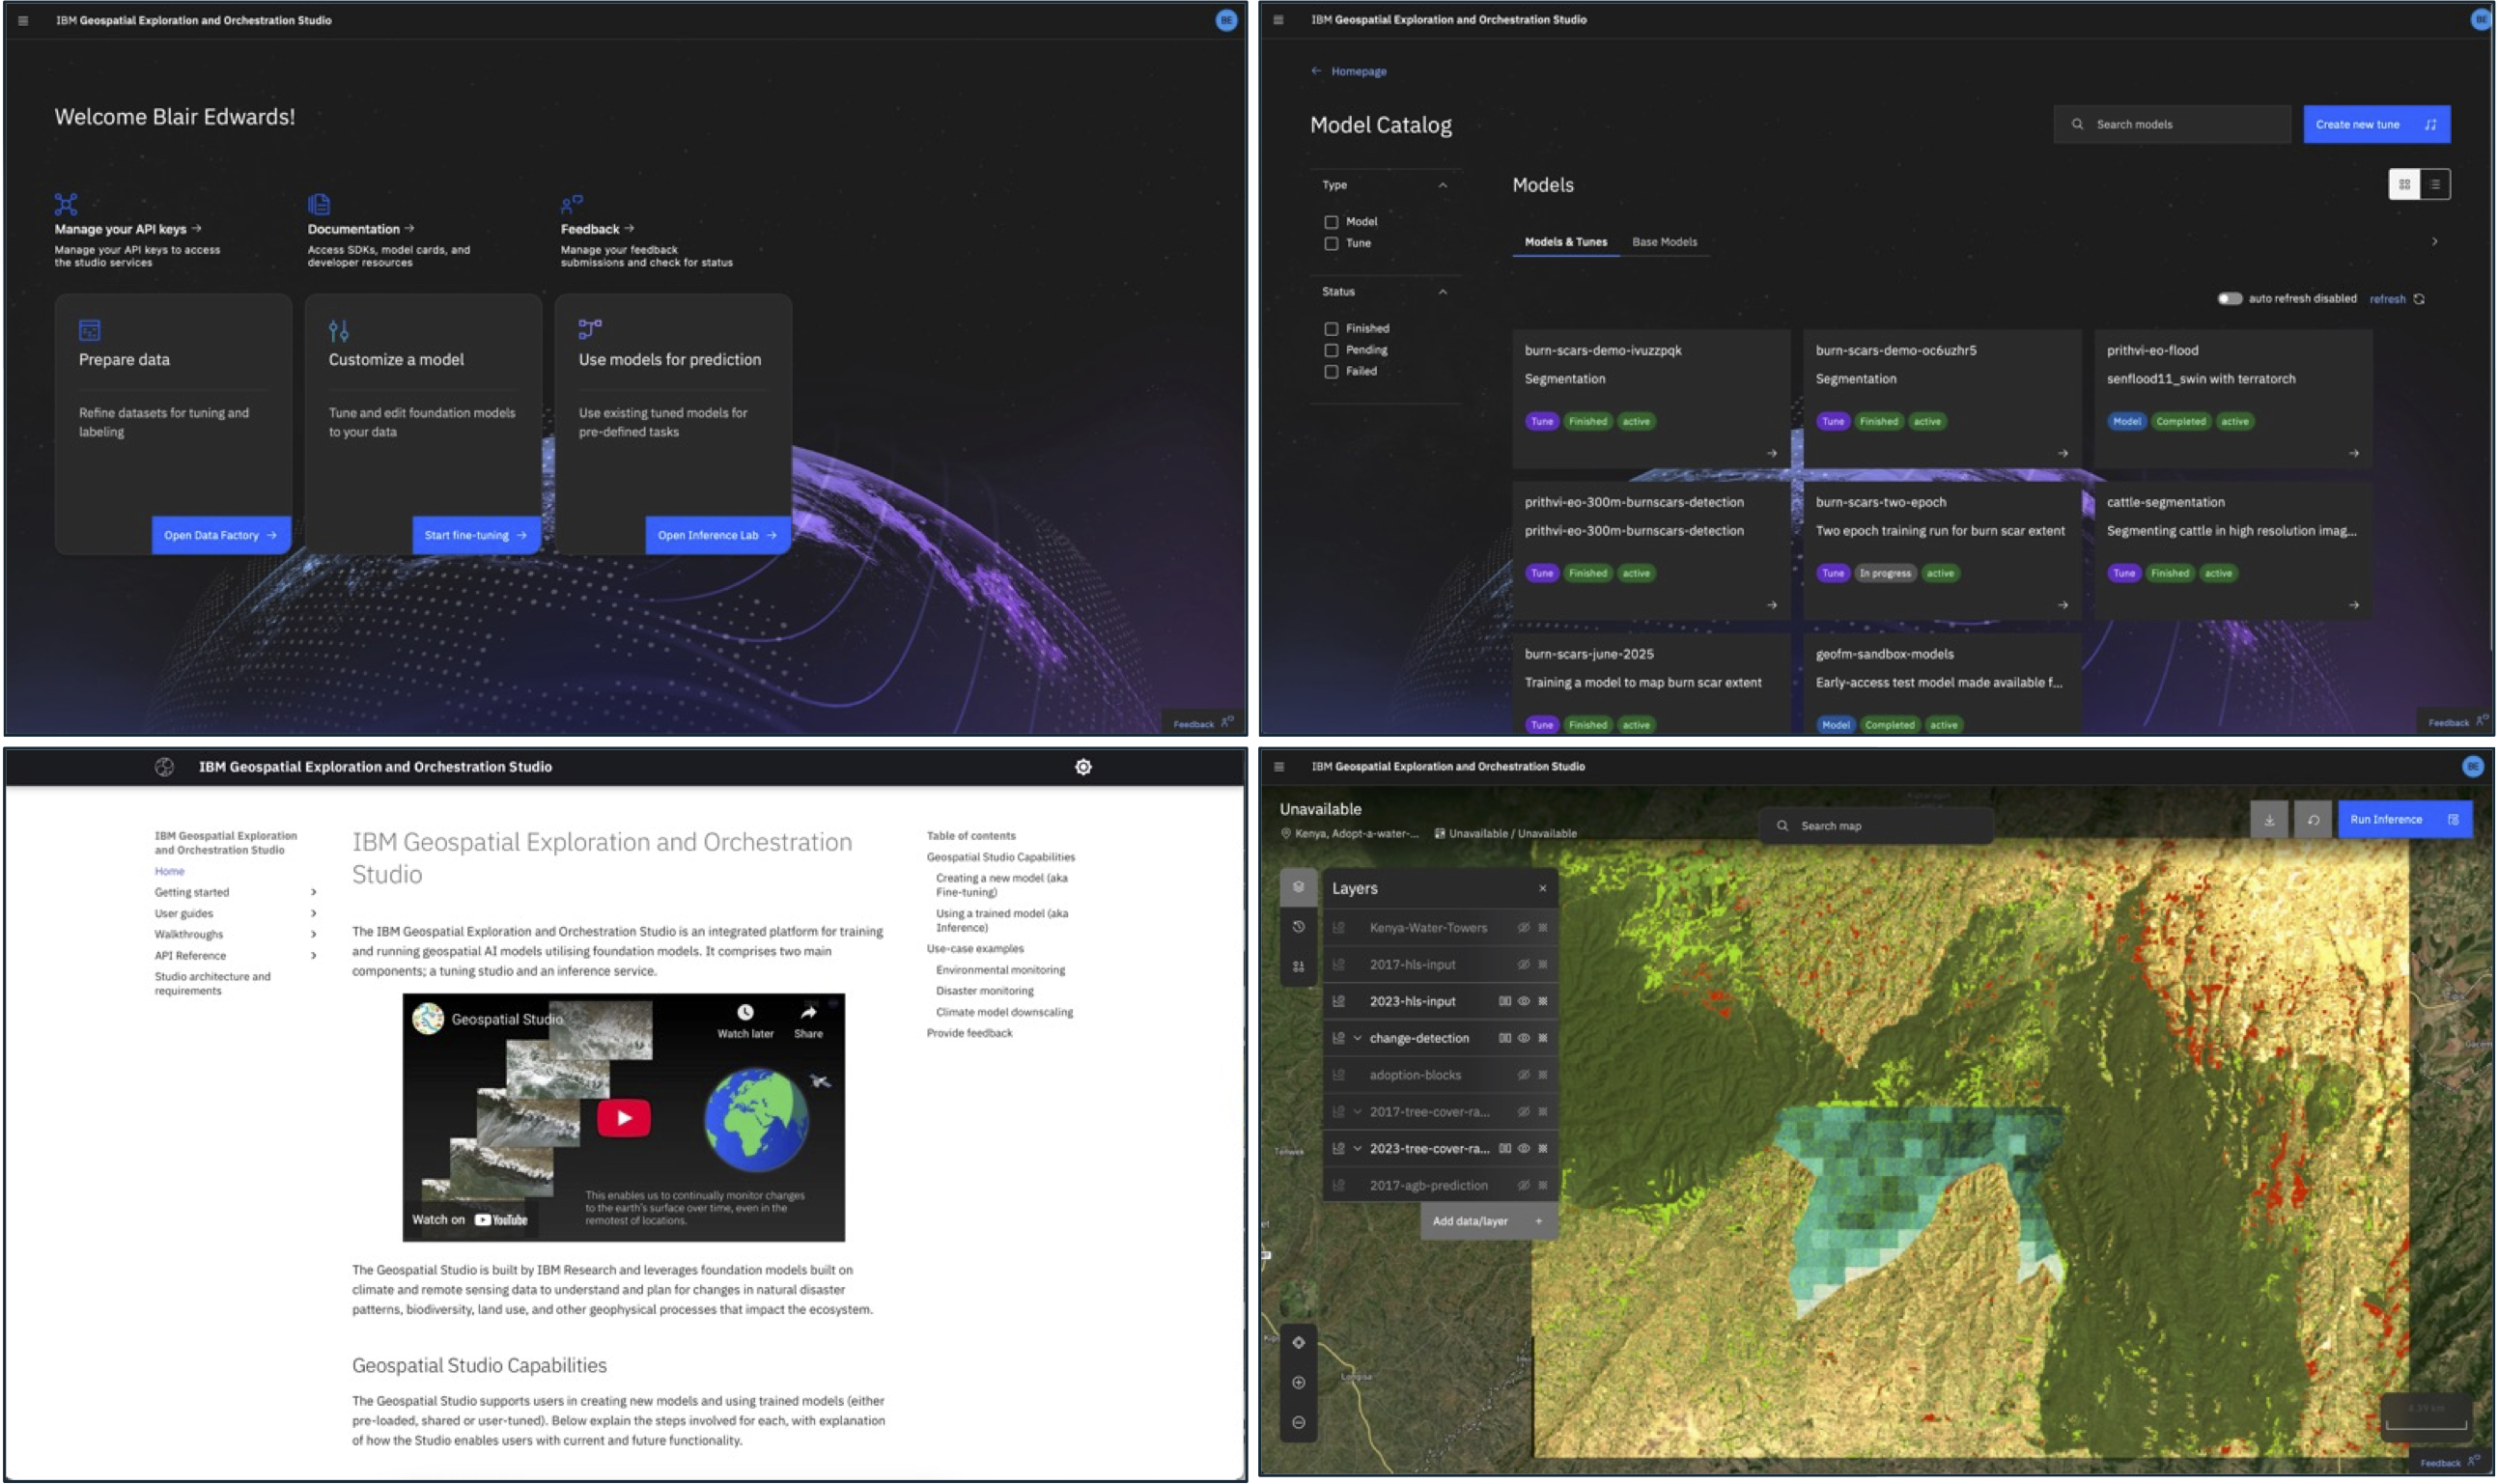Click the zoom in map control

(x=1298, y=1383)
